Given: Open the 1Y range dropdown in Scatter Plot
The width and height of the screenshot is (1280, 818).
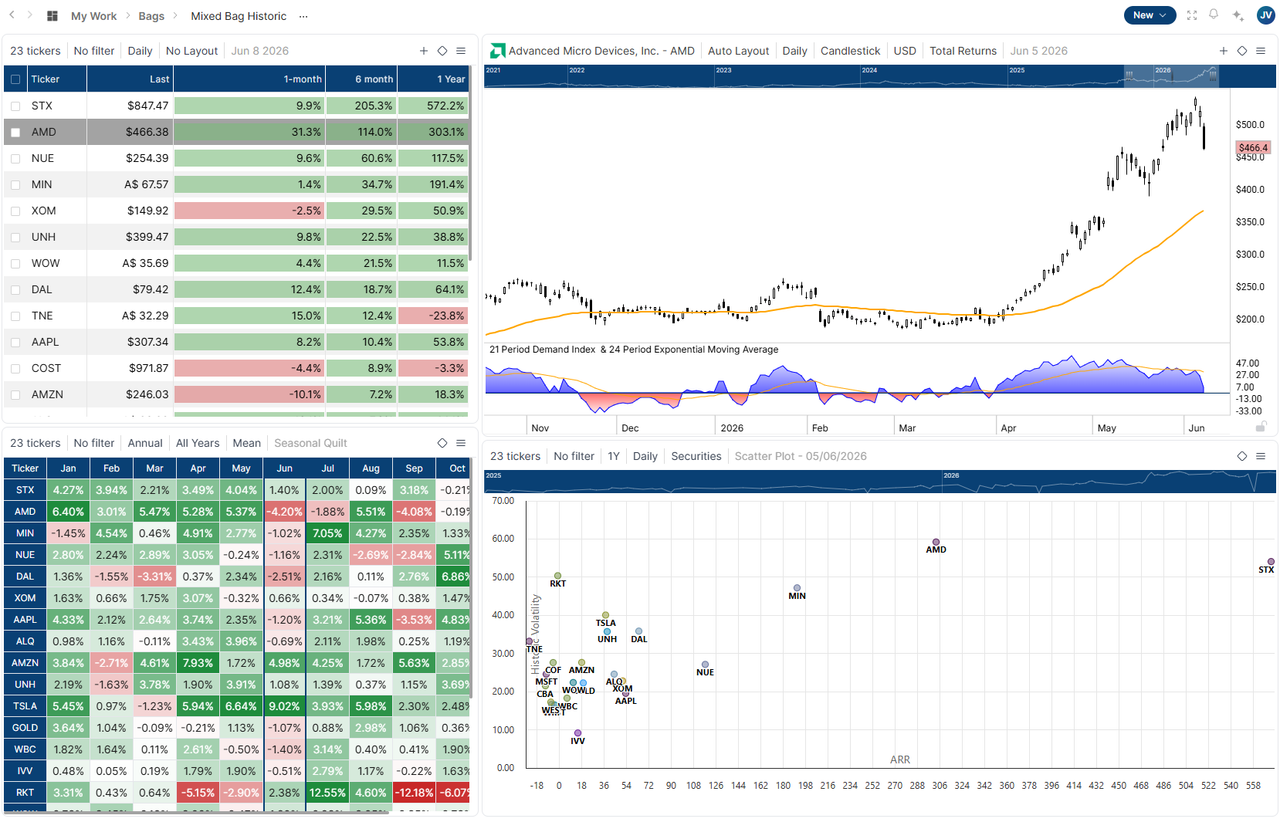Looking at the screenshot, I should (614, 456).
